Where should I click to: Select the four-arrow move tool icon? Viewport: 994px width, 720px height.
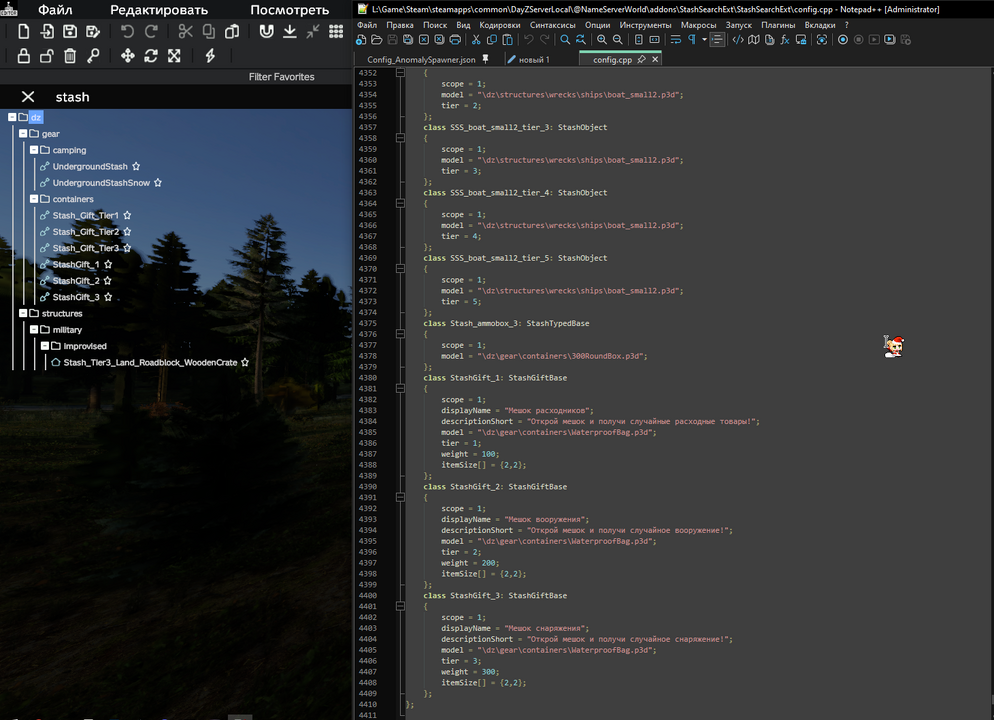(127, 56)
